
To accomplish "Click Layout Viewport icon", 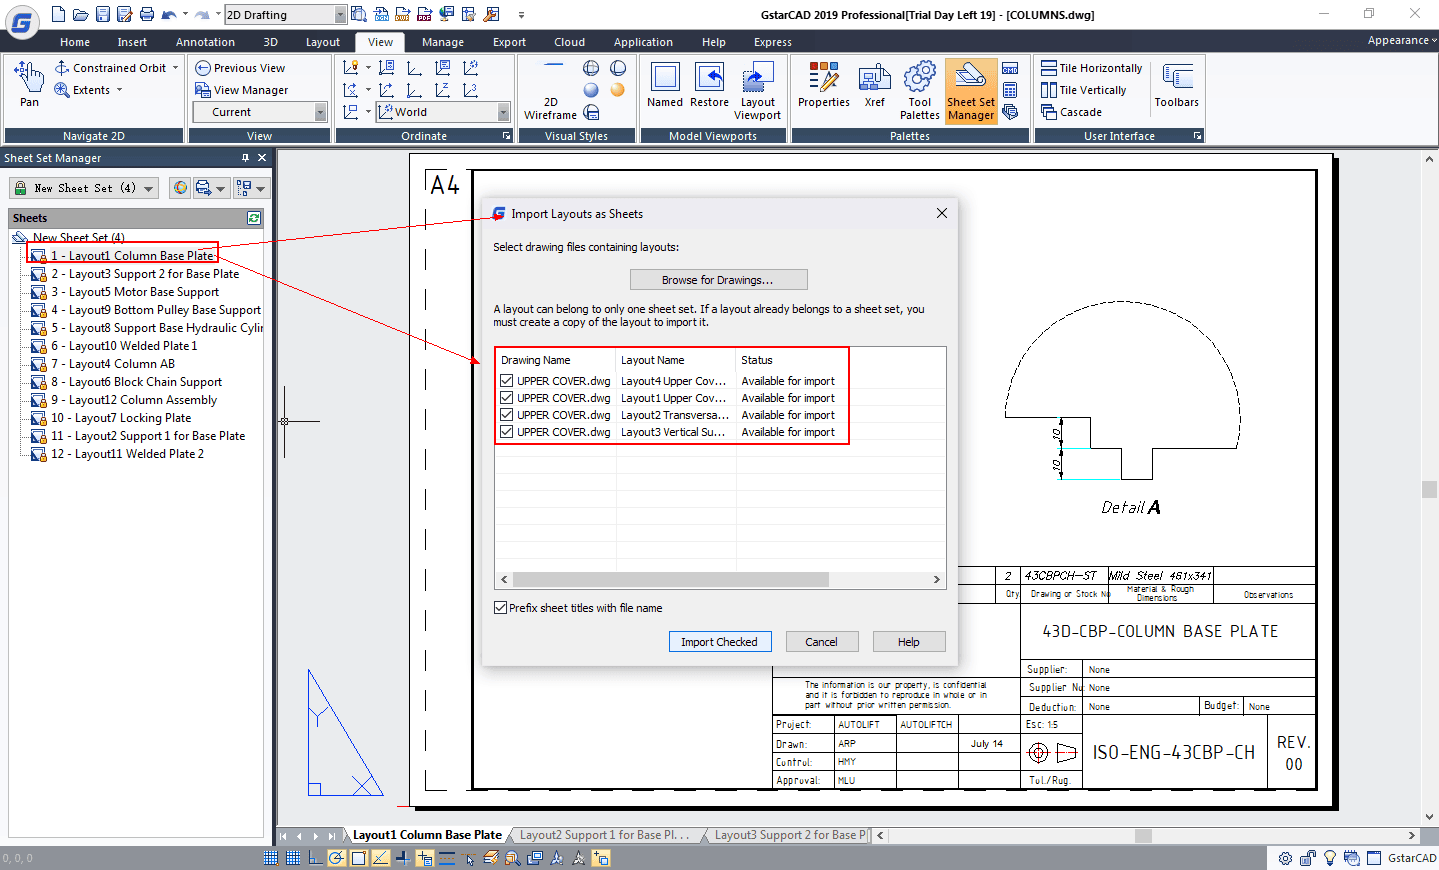I will pyautogui.click(x=757, y=90).
